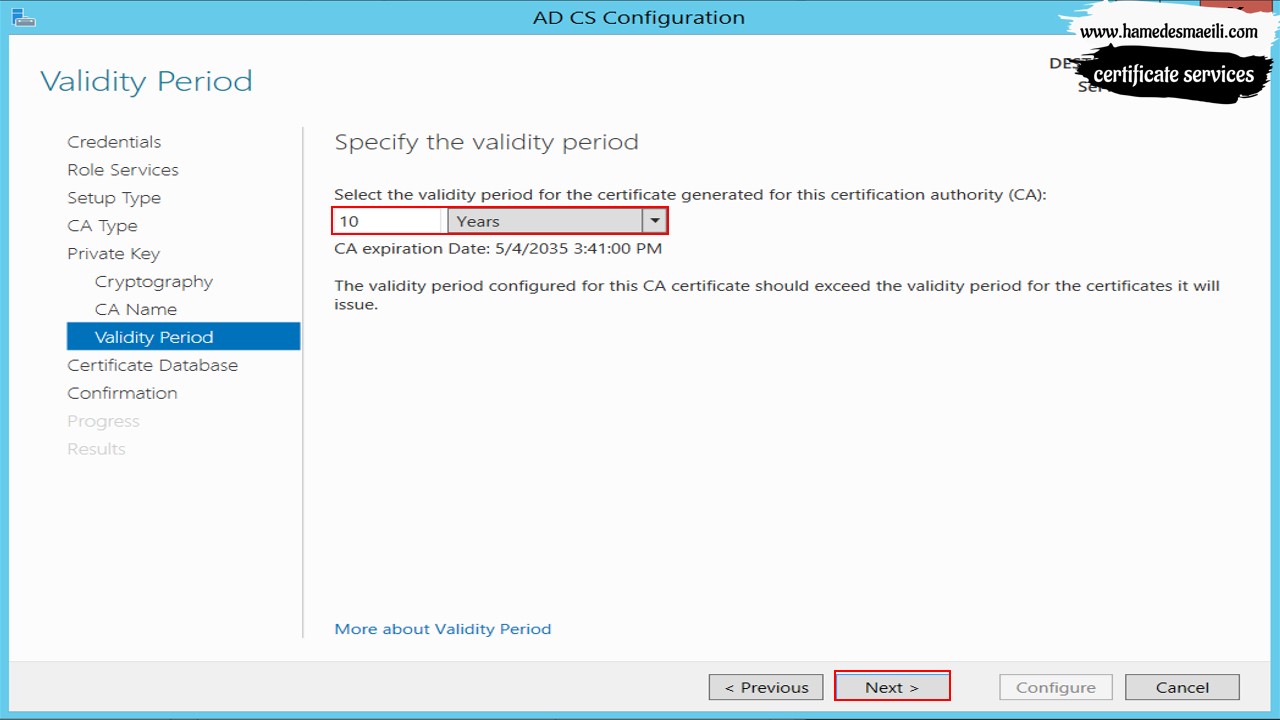
Task: Focus the validity period number field
Action: point(388,221)
